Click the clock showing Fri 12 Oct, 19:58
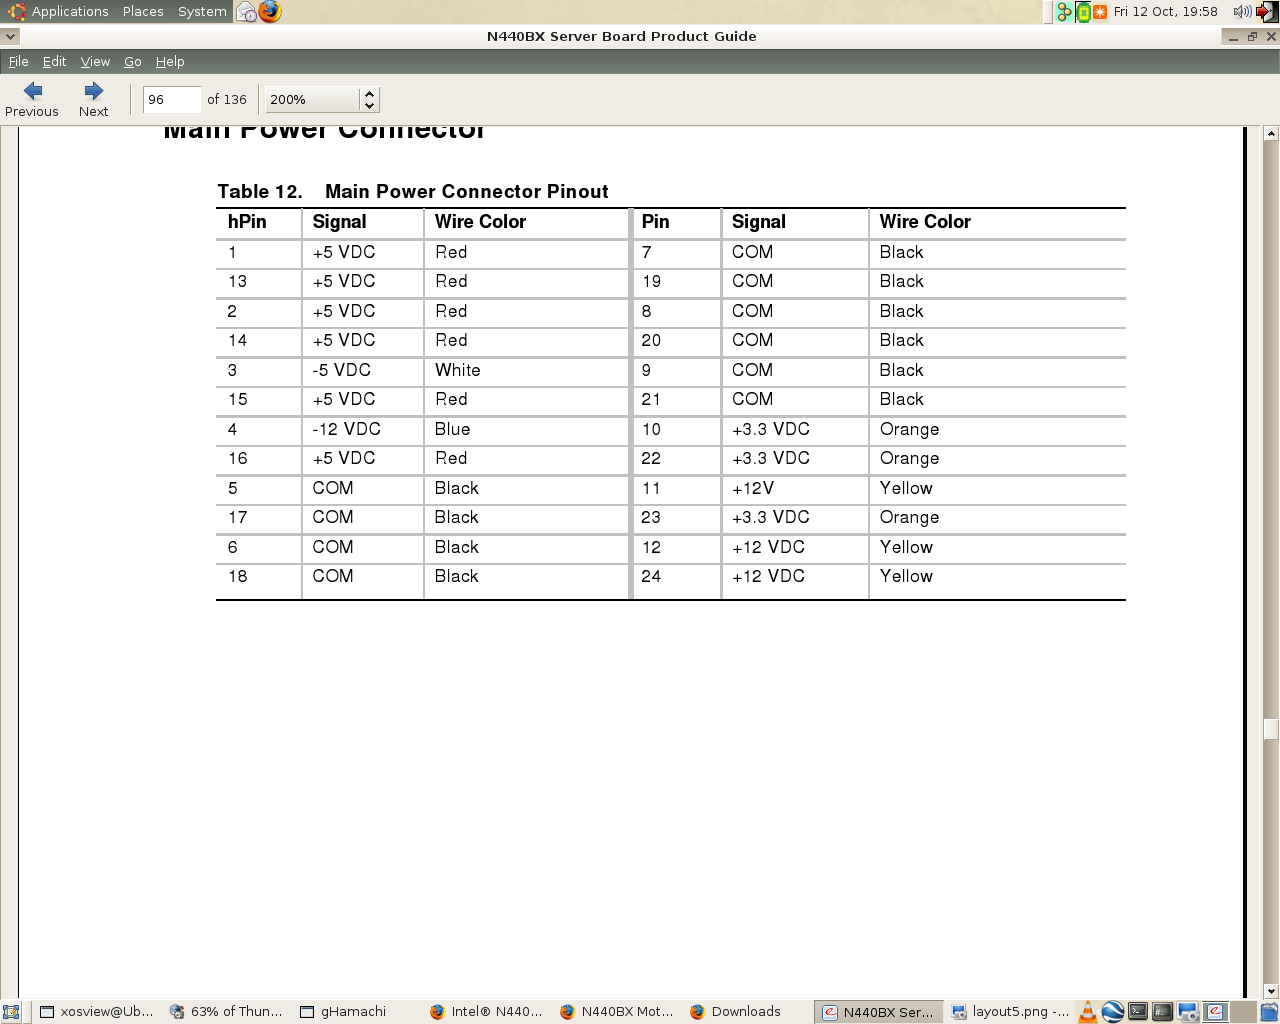Screen dimensions: 1280x1024 click(1166, 12)
